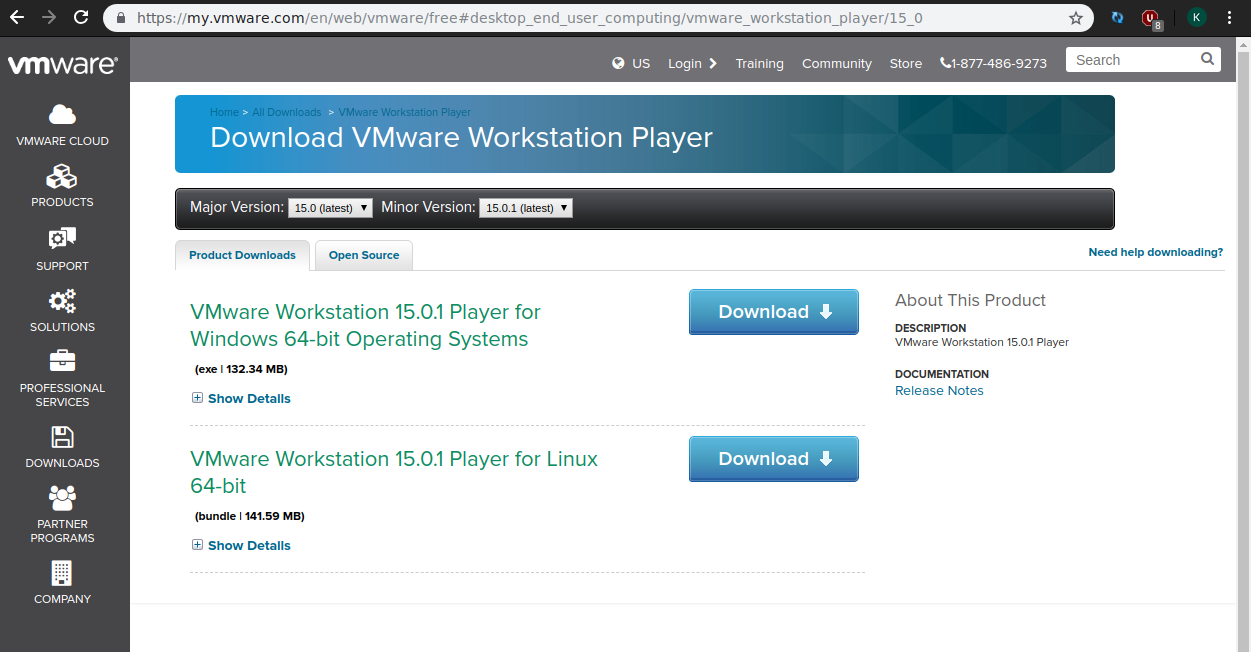Switch to Open Source tab
Screen dimensions: 1251x652
click(x=364, y=255)
